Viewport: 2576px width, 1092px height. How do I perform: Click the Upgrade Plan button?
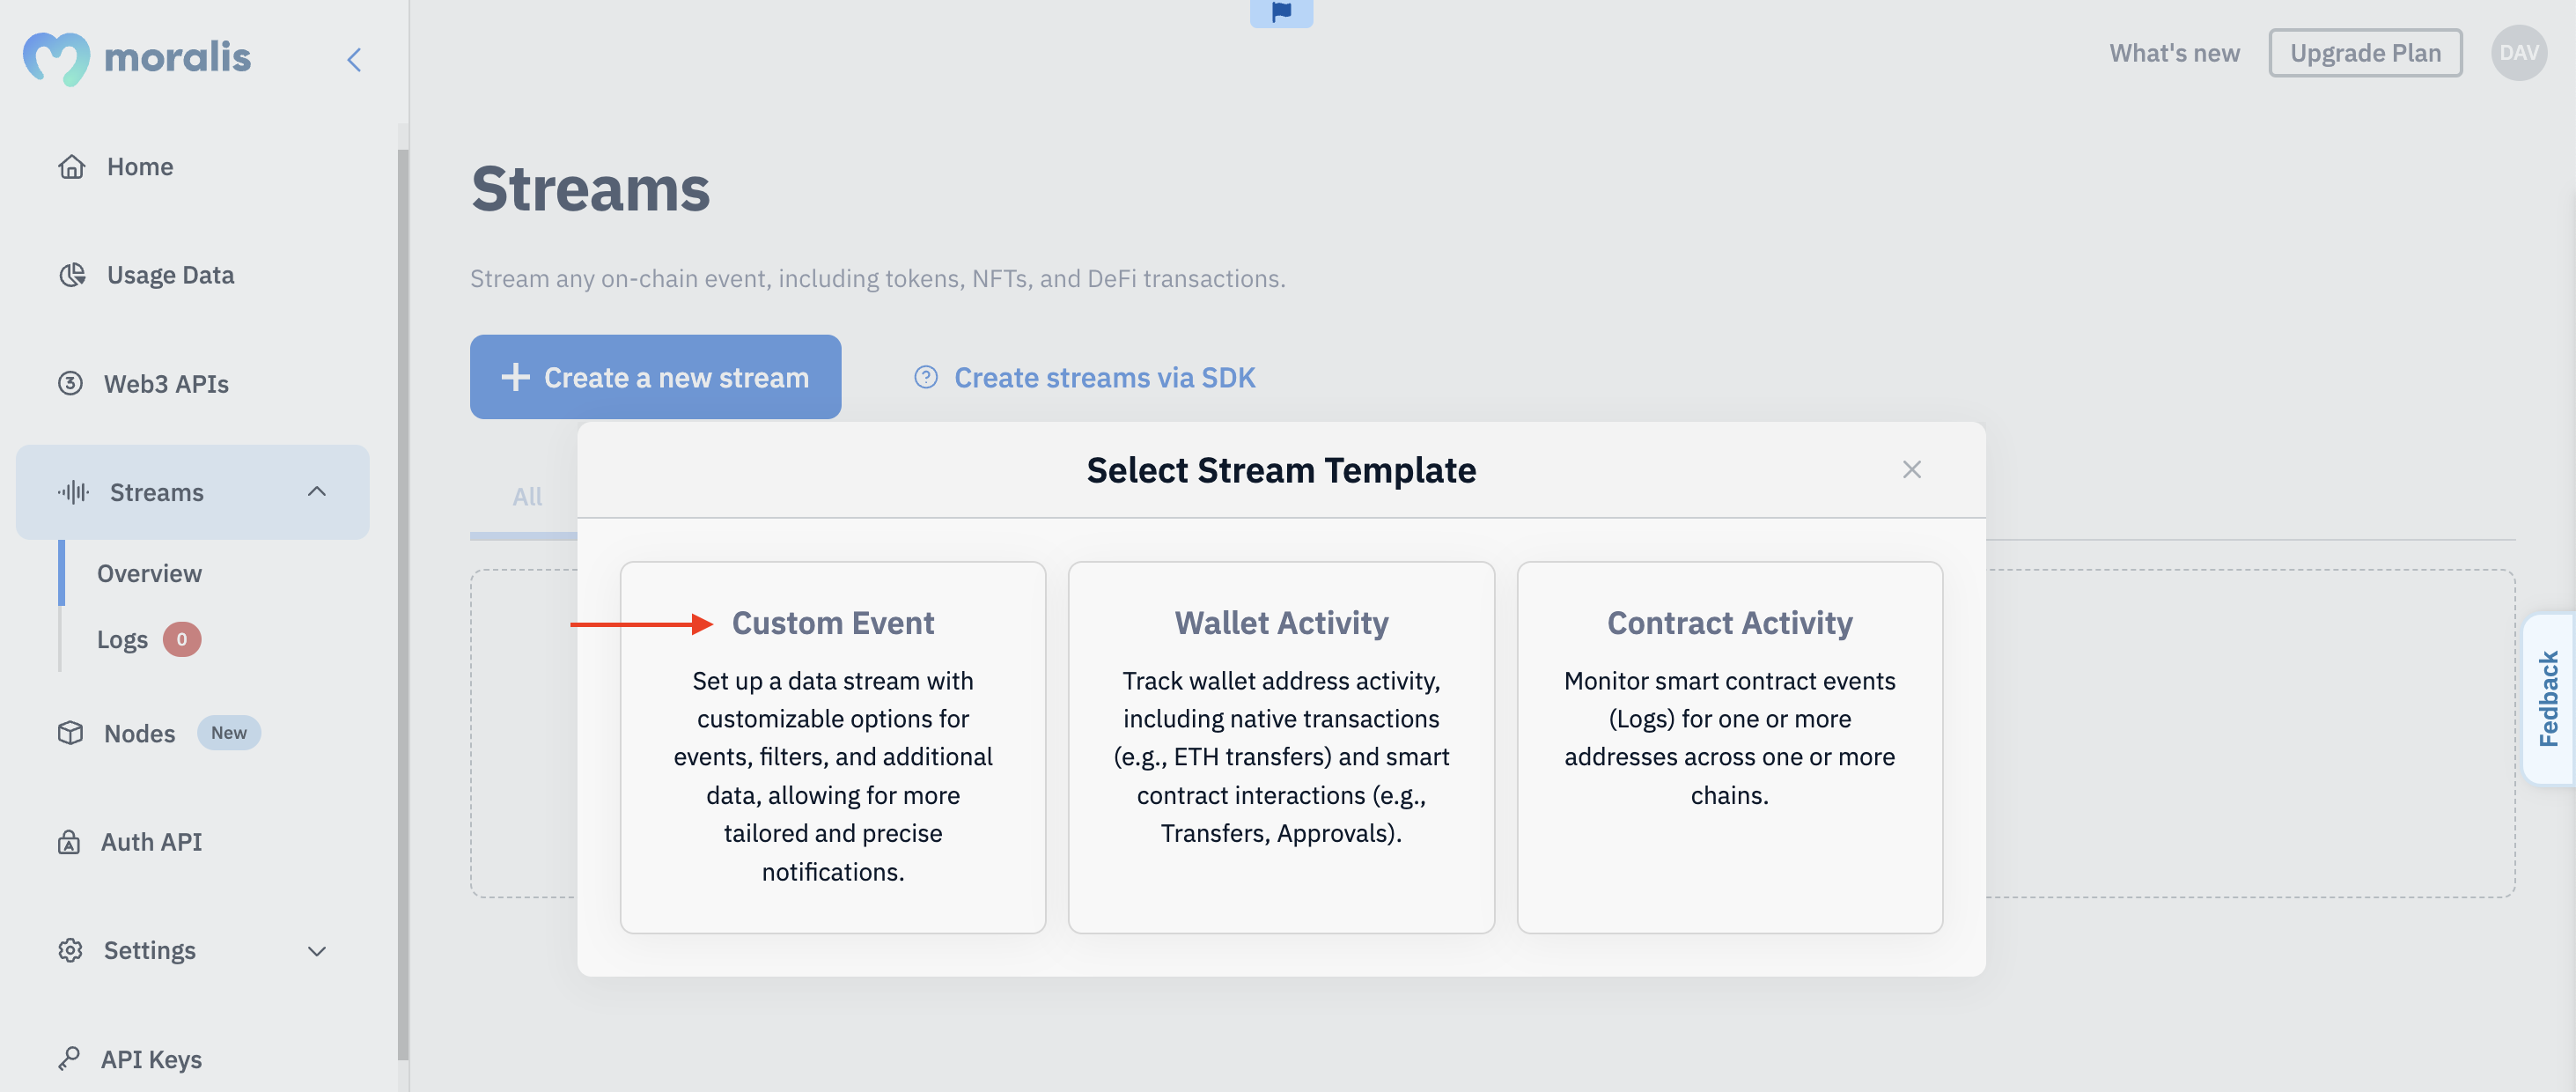(2365, 53)
